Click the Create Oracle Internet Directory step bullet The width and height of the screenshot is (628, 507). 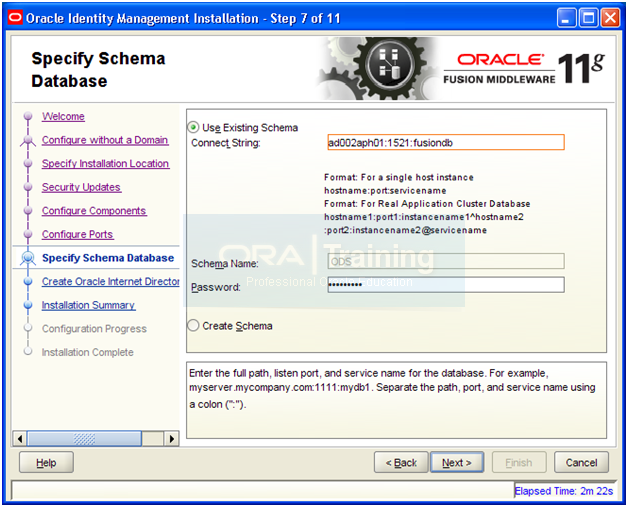click(28, 282)
